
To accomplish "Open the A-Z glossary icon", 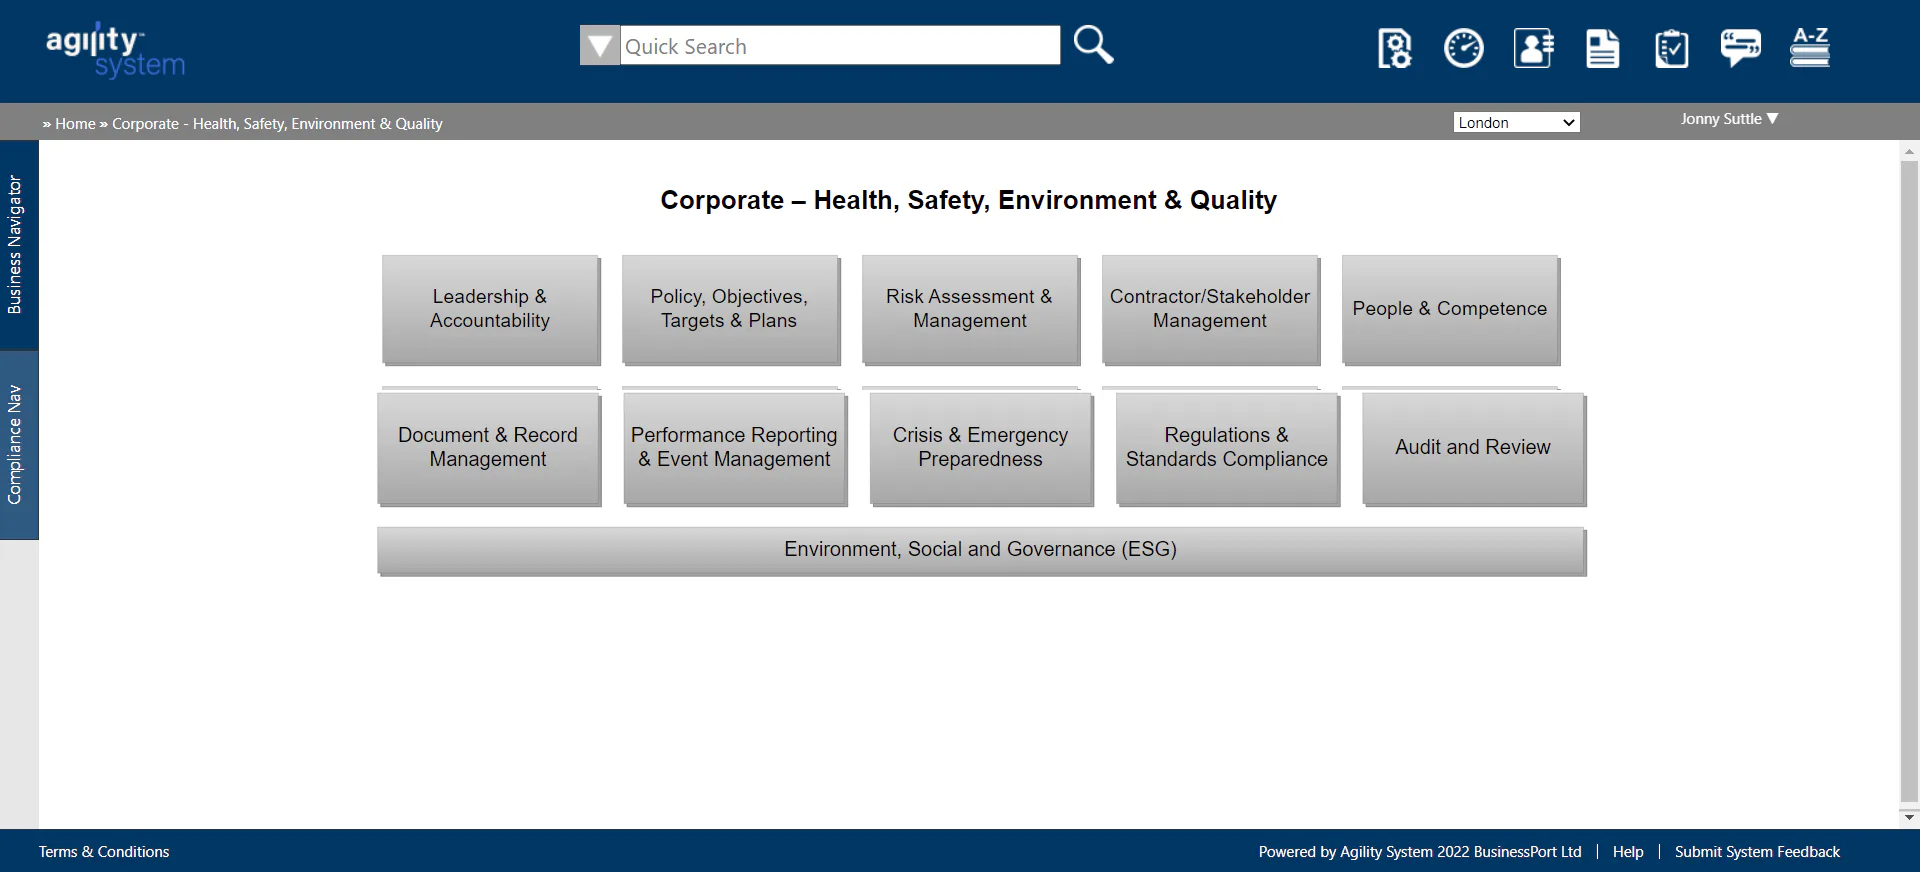I will 1809,47.
